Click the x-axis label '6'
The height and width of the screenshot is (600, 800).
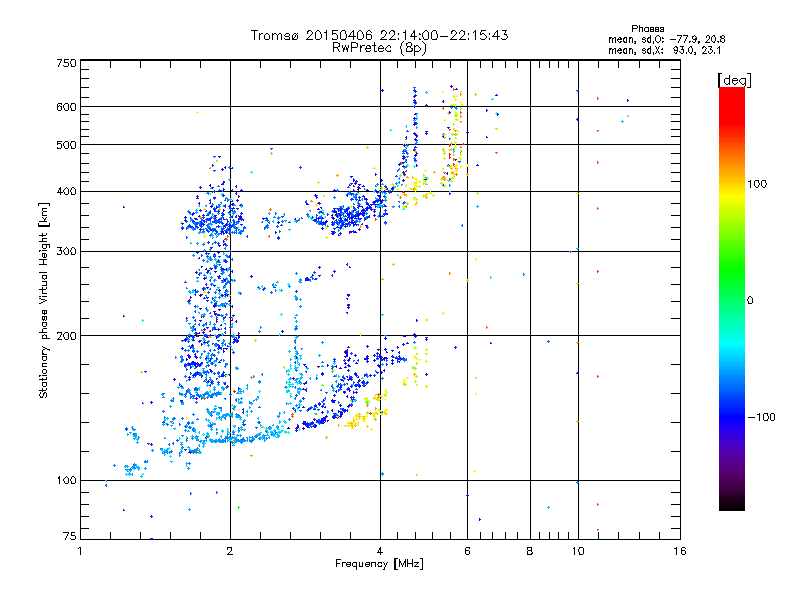[467, 551]
